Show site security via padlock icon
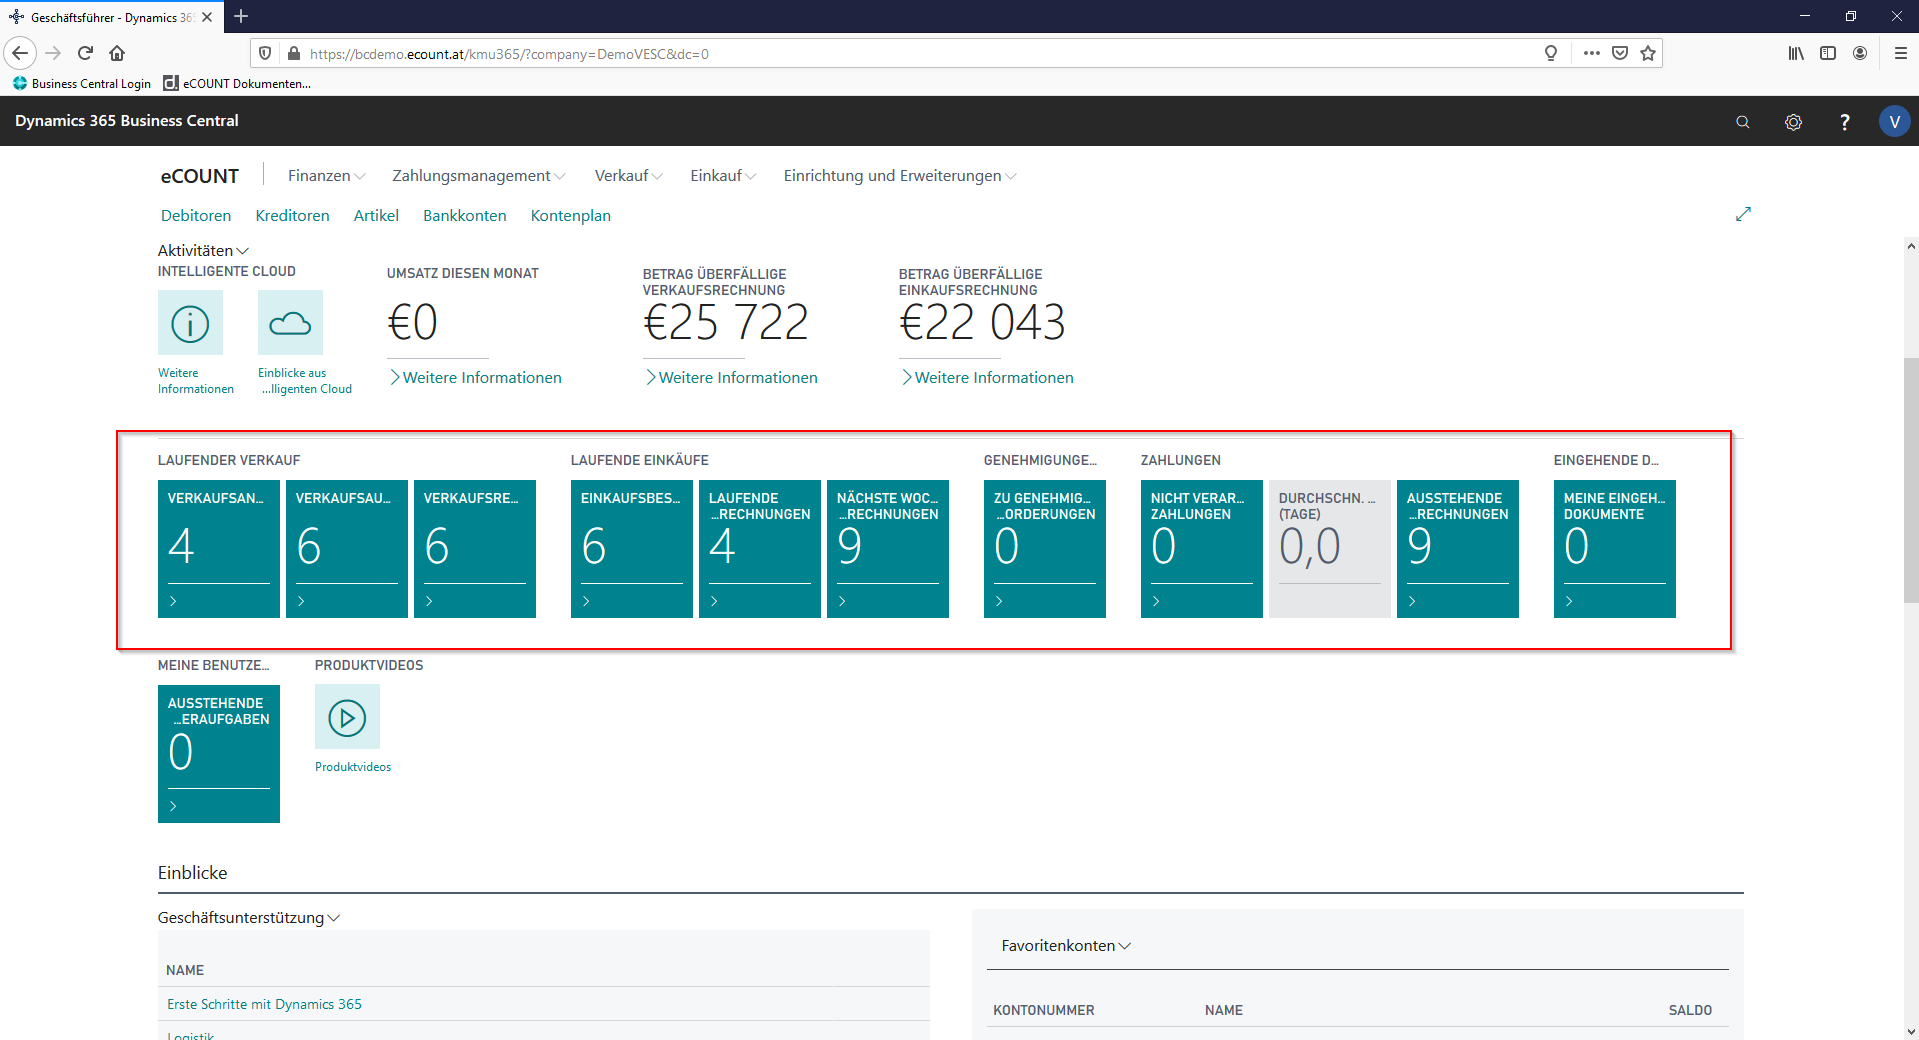1919x1040 pixels. tap(293, 53)
